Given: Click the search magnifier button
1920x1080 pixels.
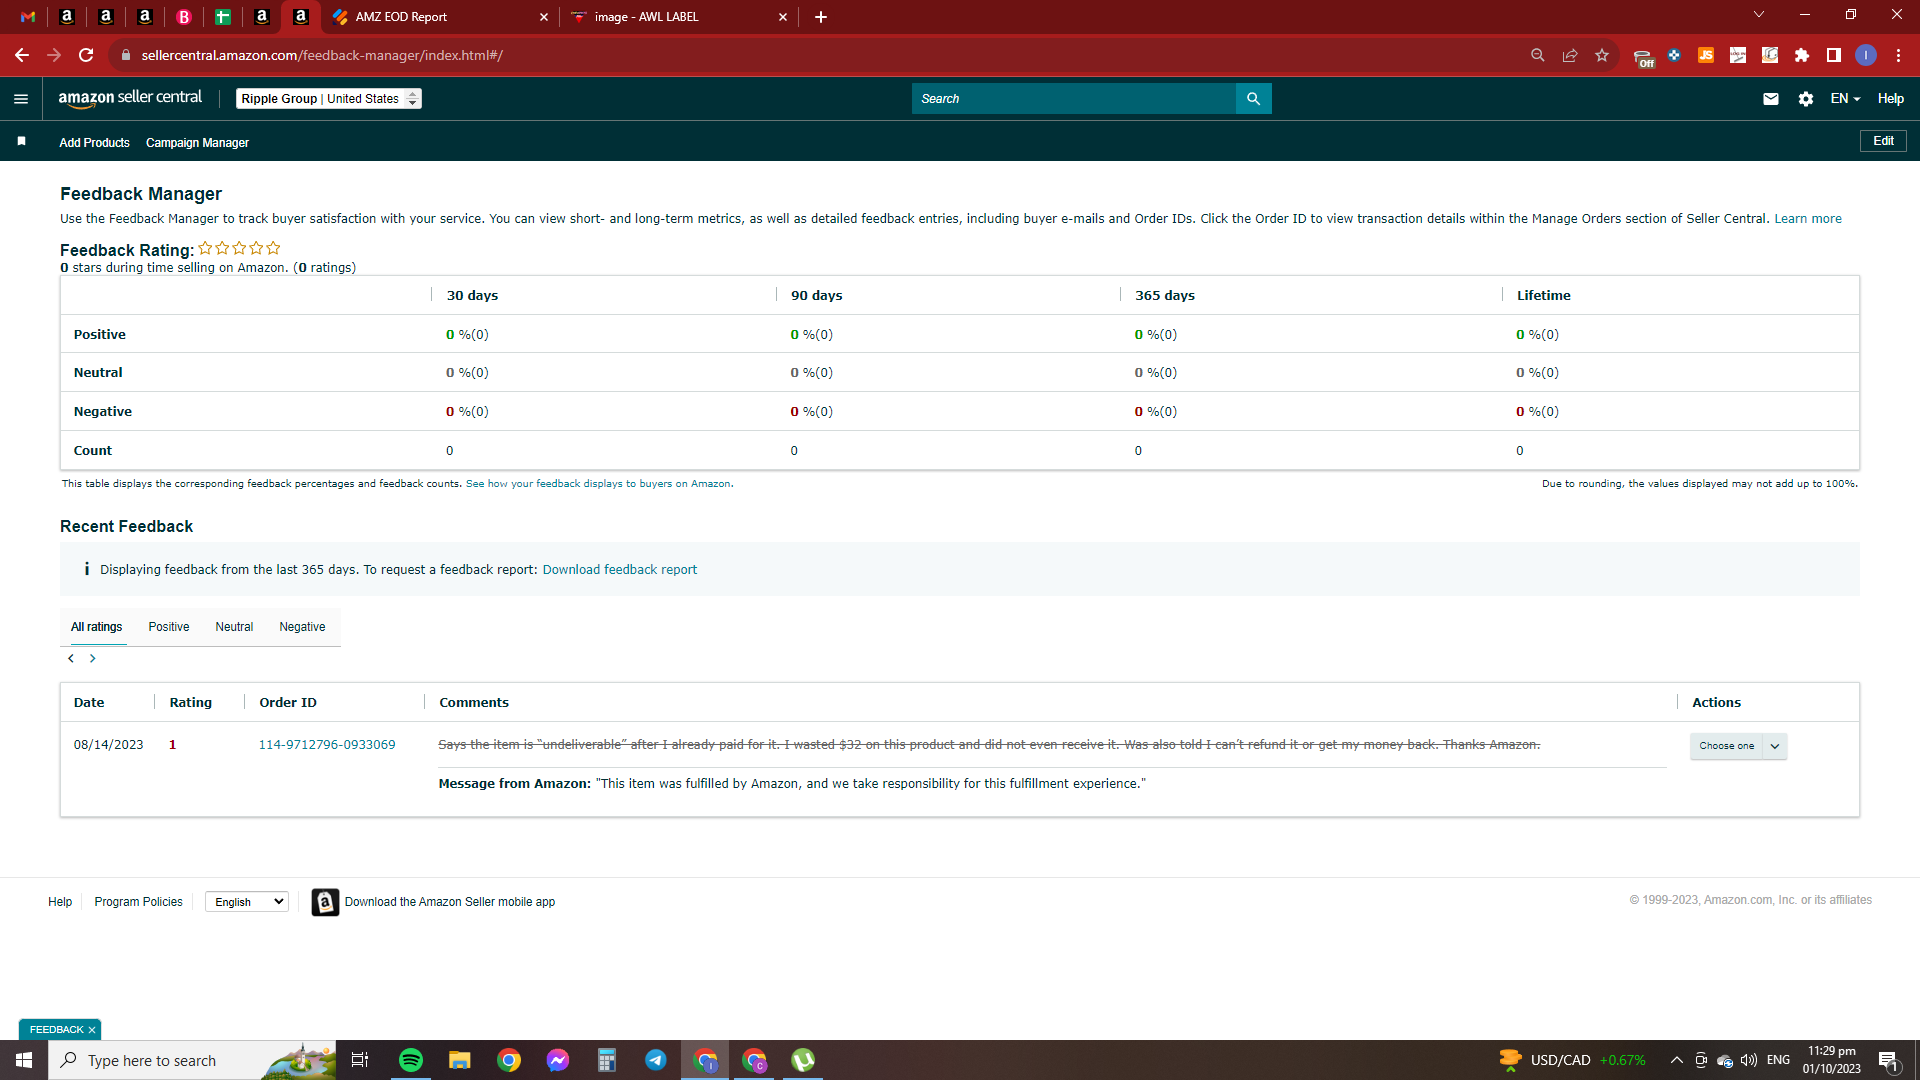Looking at the screenshot, I should (1253, 99).
